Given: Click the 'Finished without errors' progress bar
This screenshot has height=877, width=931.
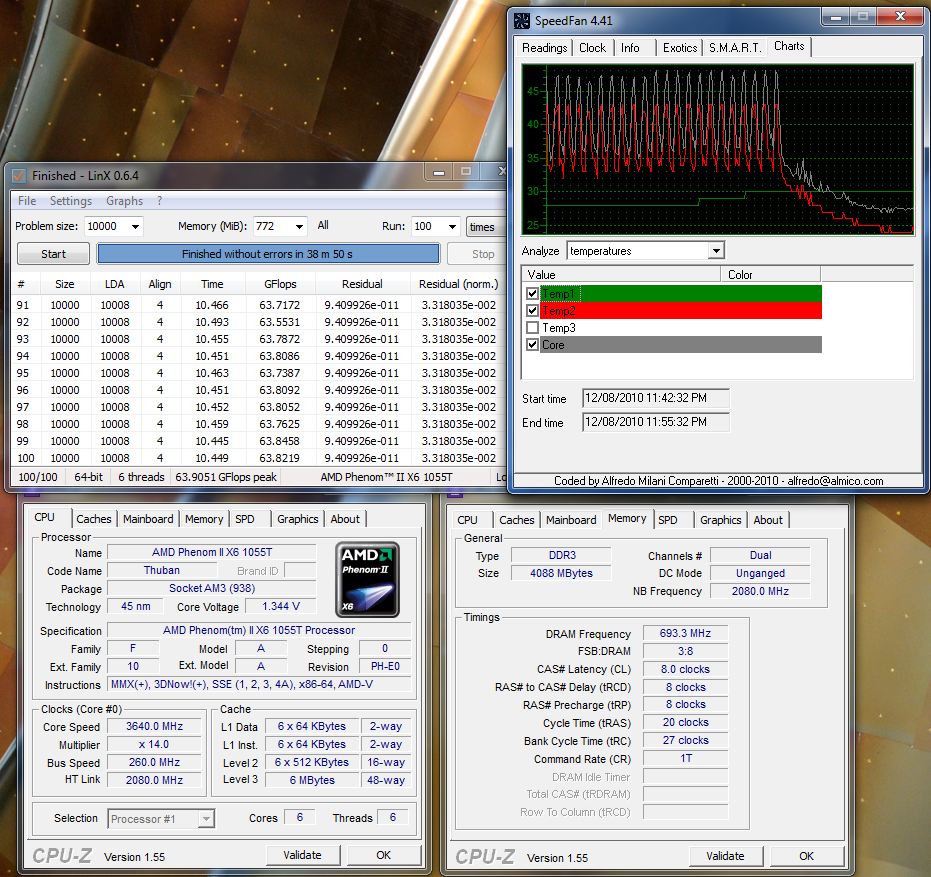Looking at the screenshot, I should pos(268,254).
